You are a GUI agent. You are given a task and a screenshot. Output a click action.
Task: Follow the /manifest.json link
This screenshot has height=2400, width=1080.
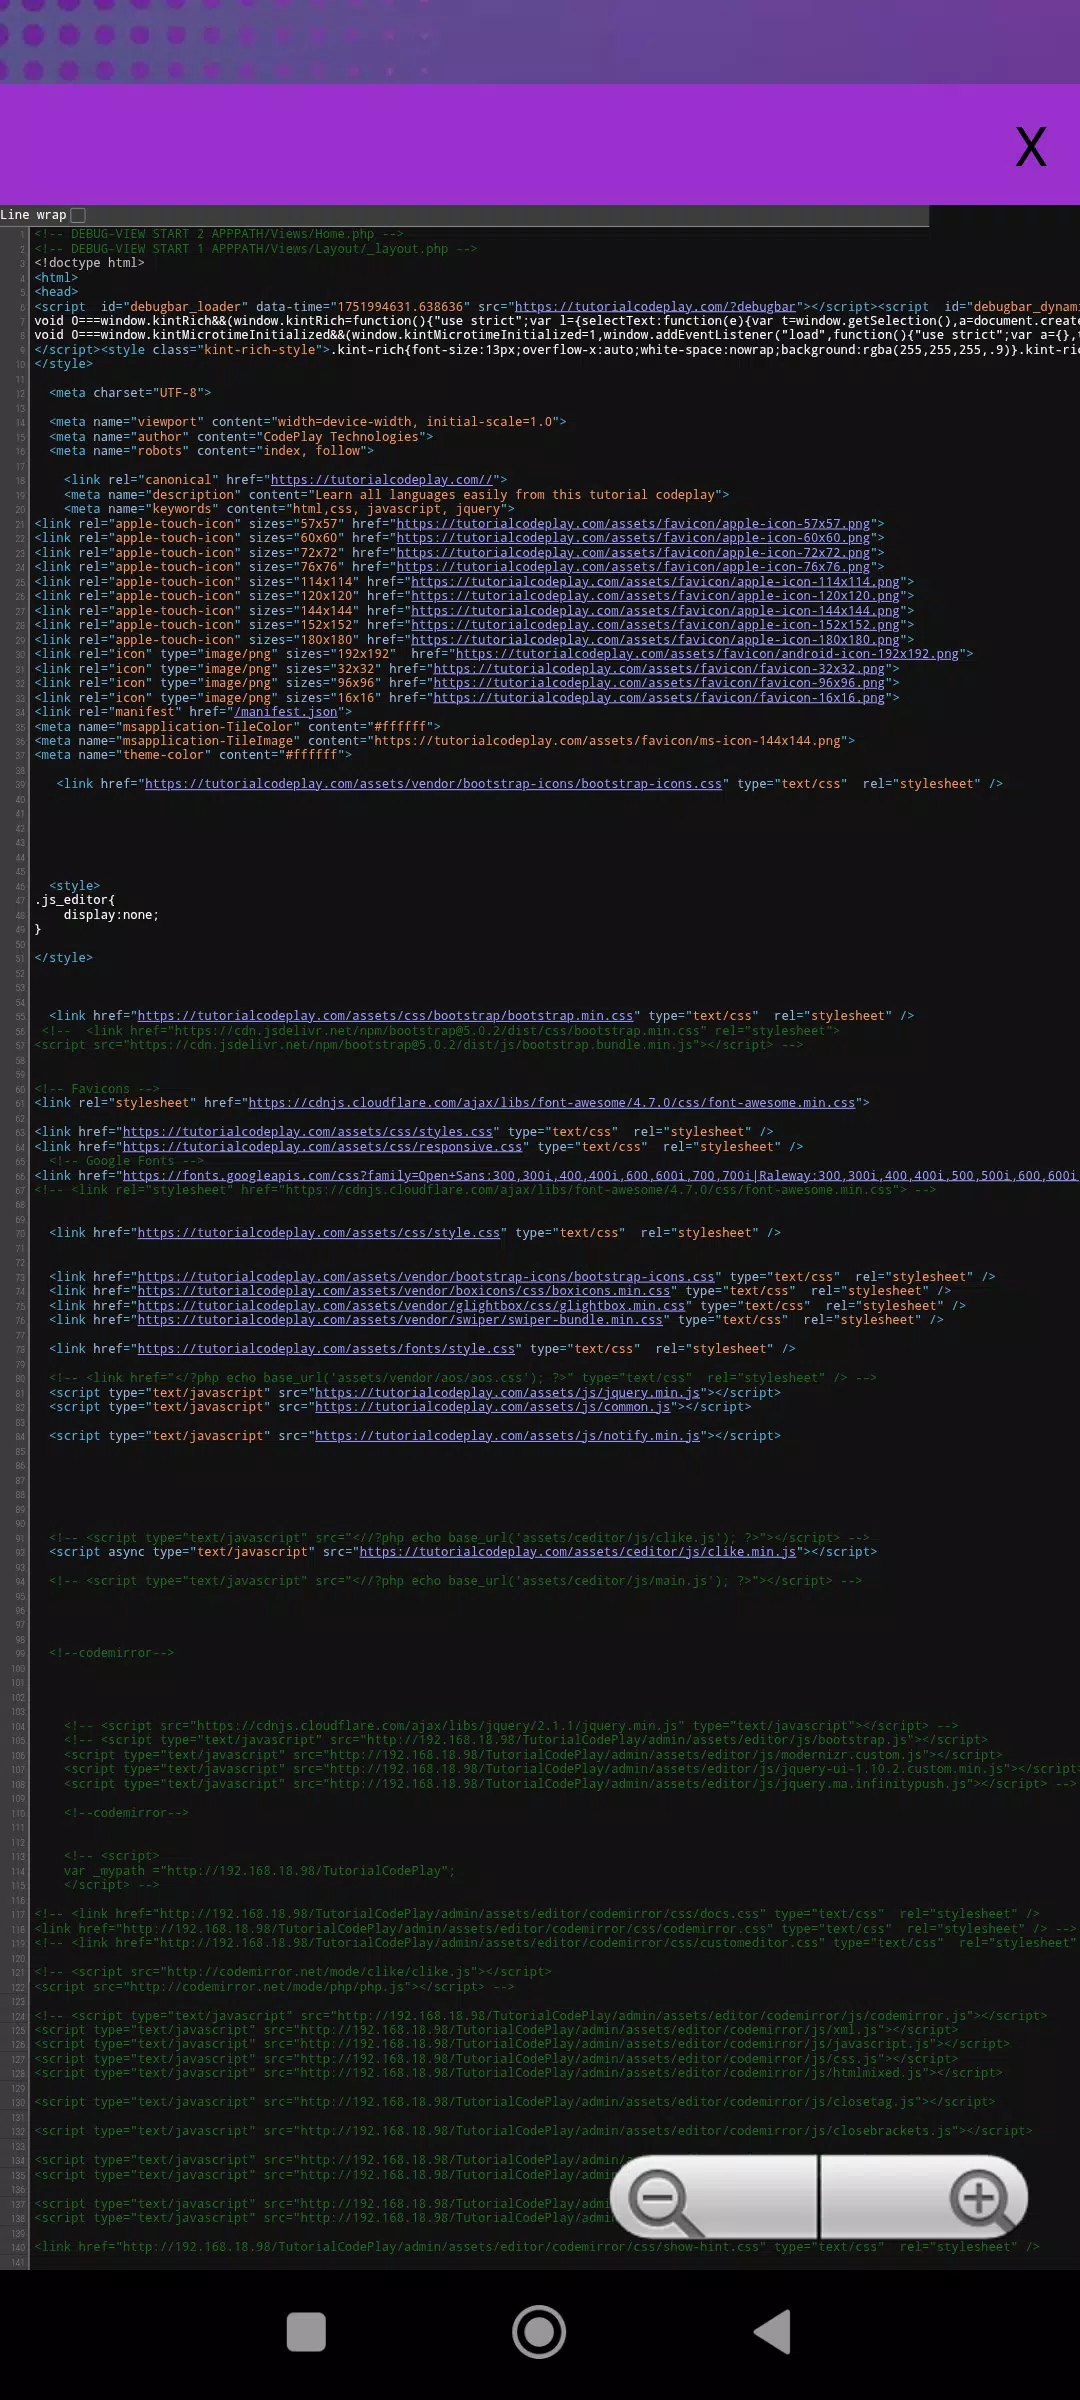(285, 712)
